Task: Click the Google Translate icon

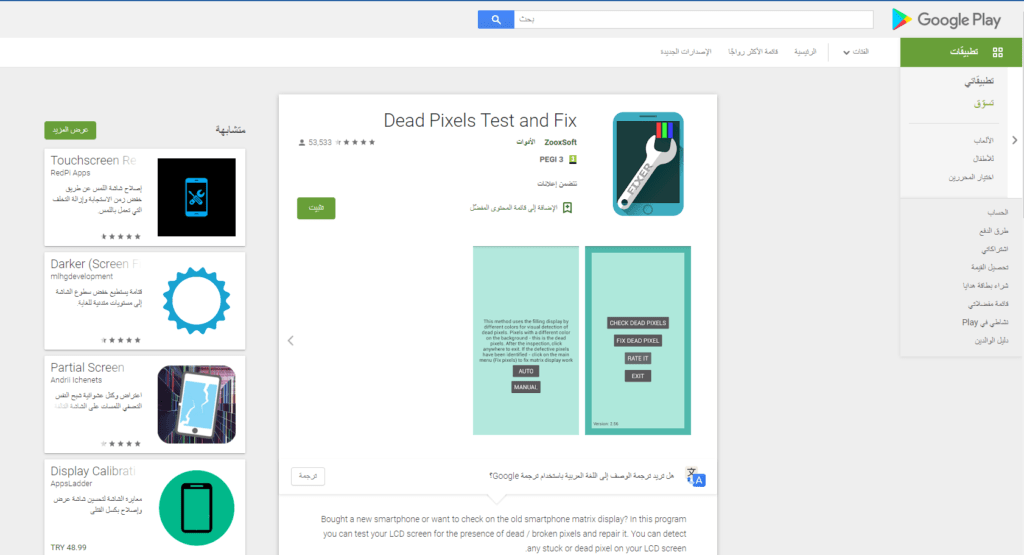Action: (696, 477)
